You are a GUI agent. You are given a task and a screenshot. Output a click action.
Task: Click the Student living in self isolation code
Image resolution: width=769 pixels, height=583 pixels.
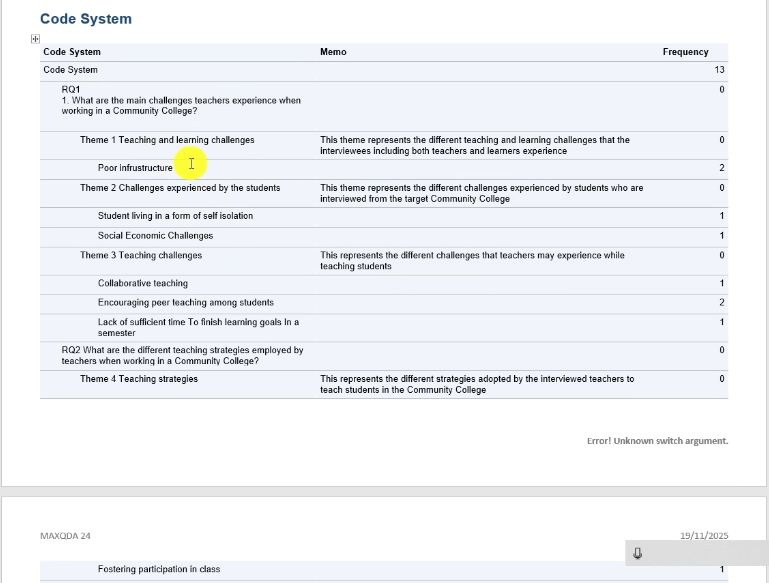click(175, 216)
